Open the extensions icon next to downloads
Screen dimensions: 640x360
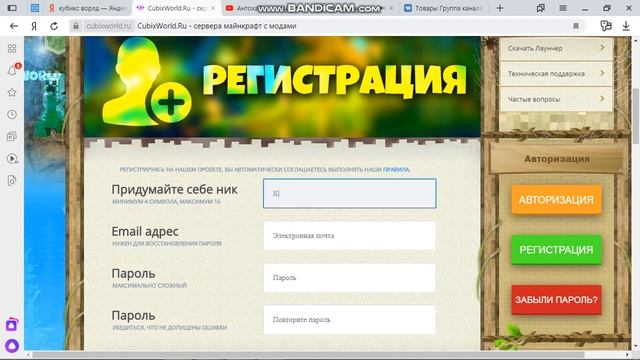606,26
